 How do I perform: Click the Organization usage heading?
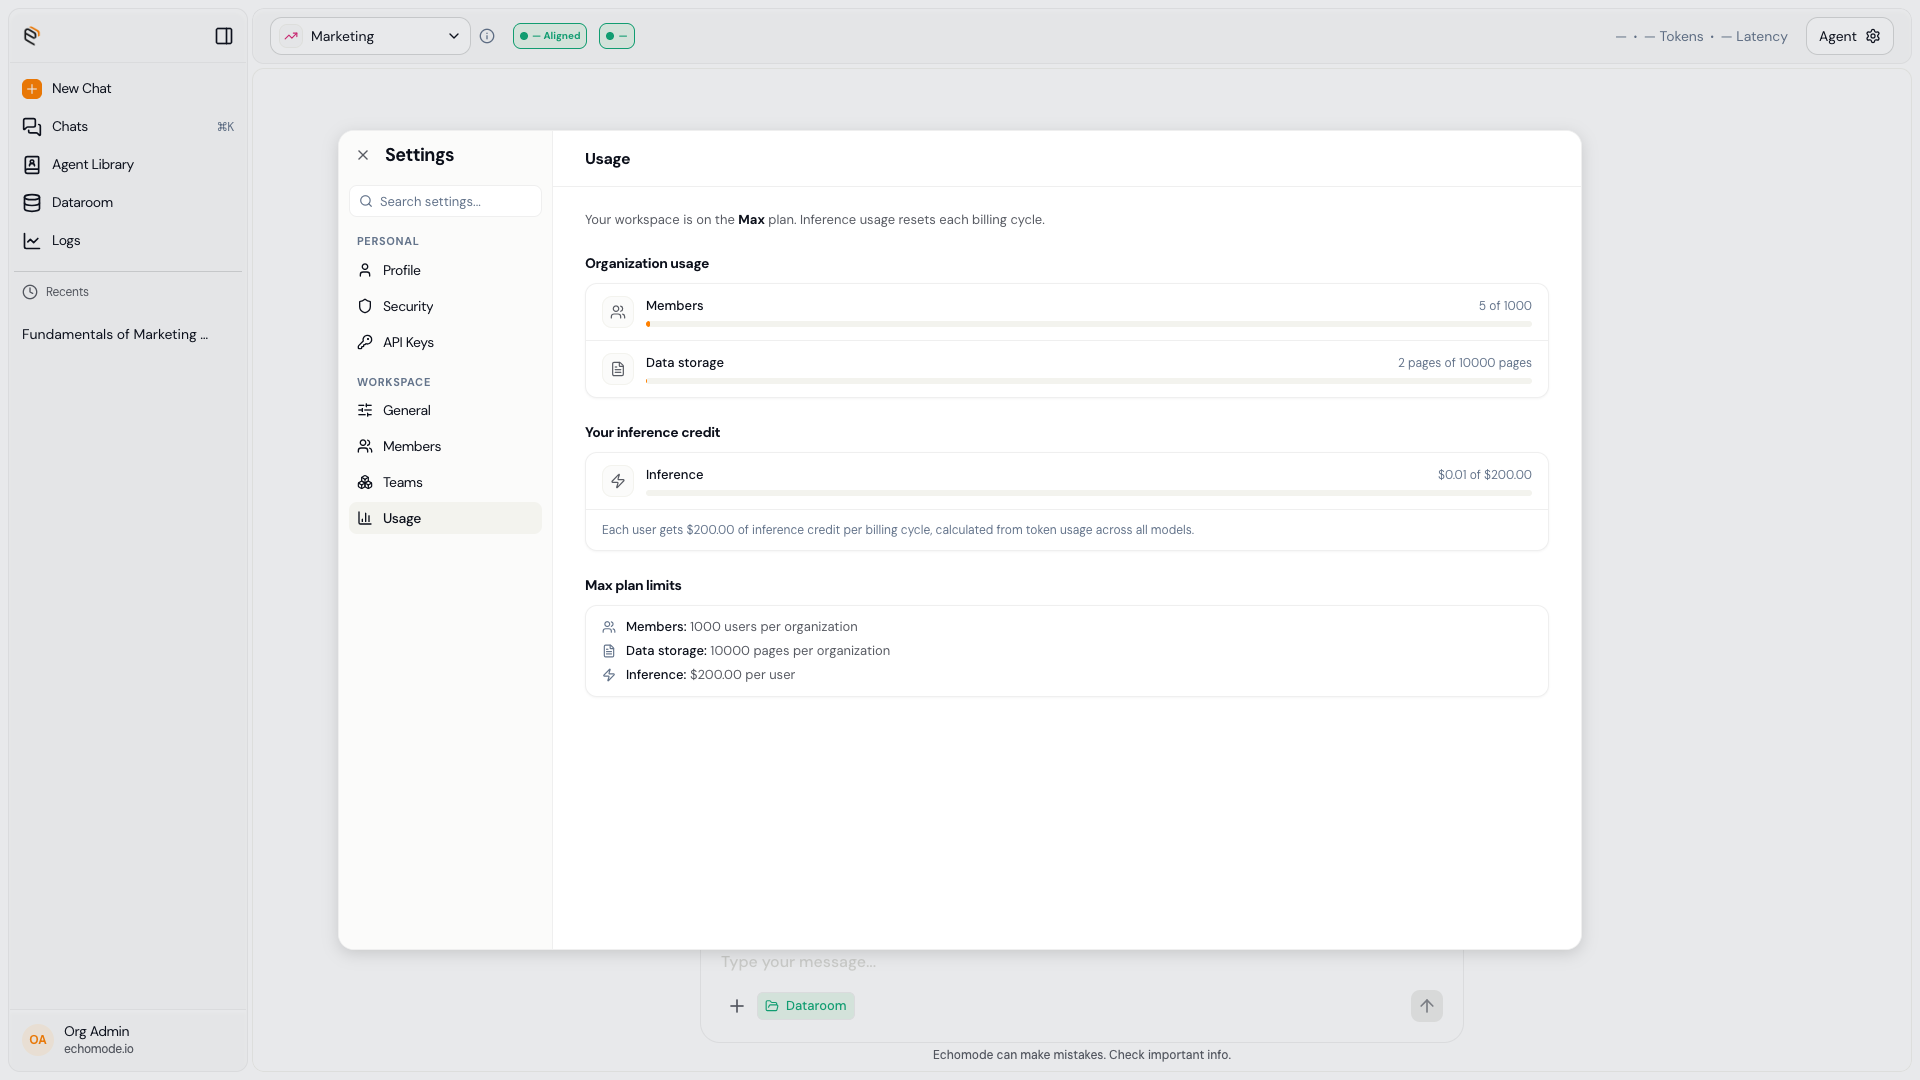pos(647,264)
